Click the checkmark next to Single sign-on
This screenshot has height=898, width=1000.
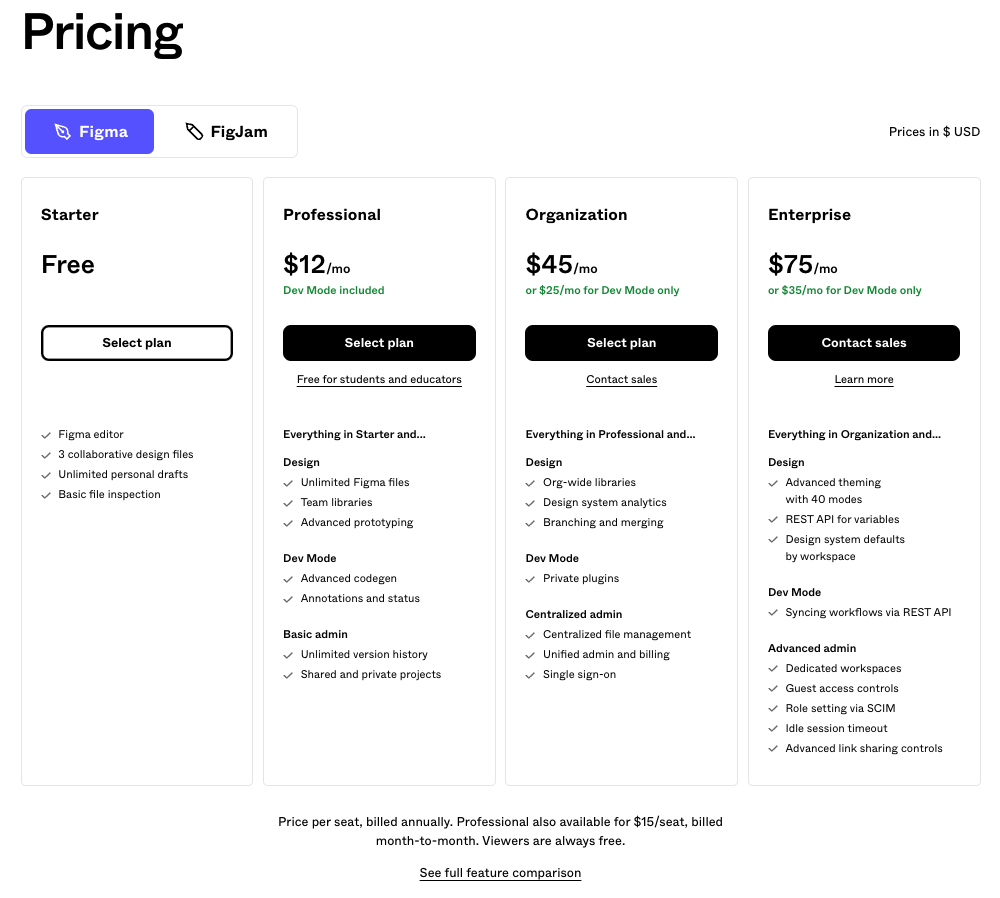tap(530, 674)
